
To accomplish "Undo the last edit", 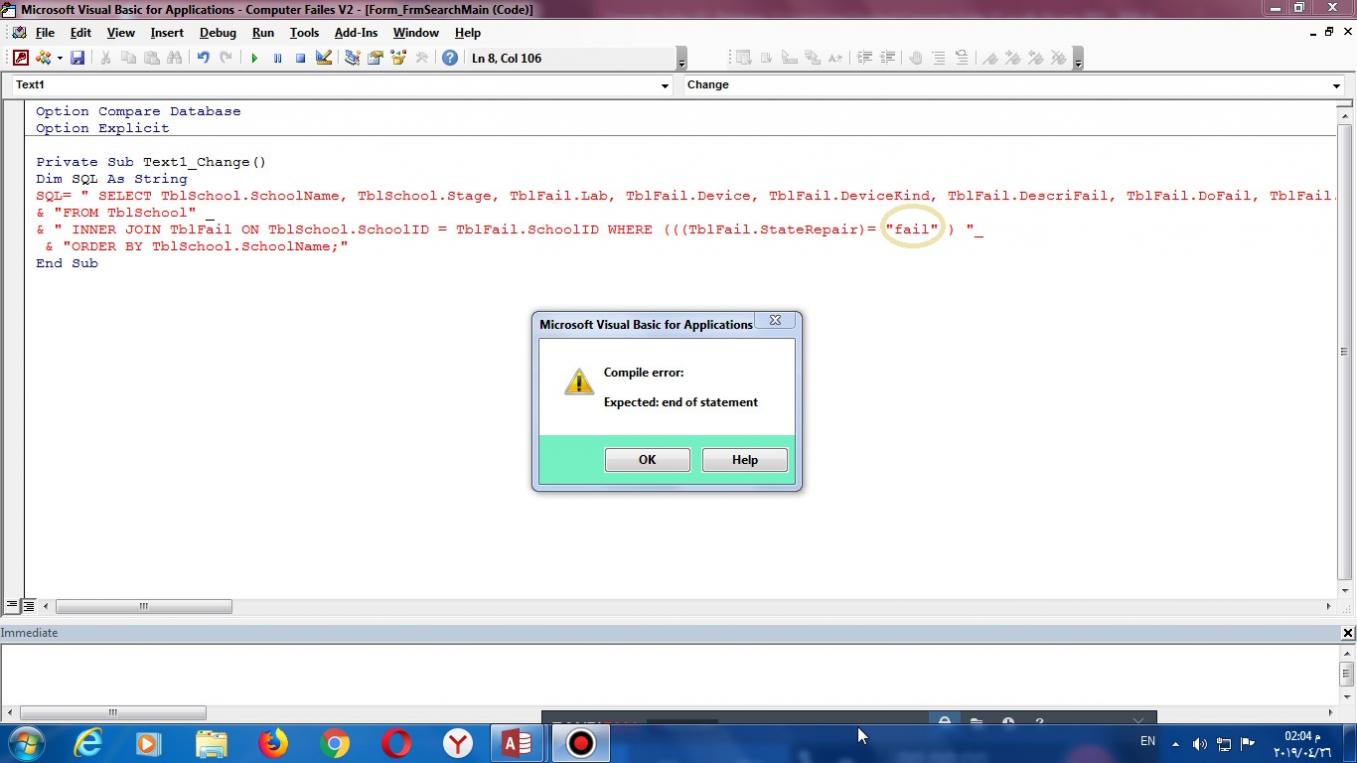I will (203, 58).
